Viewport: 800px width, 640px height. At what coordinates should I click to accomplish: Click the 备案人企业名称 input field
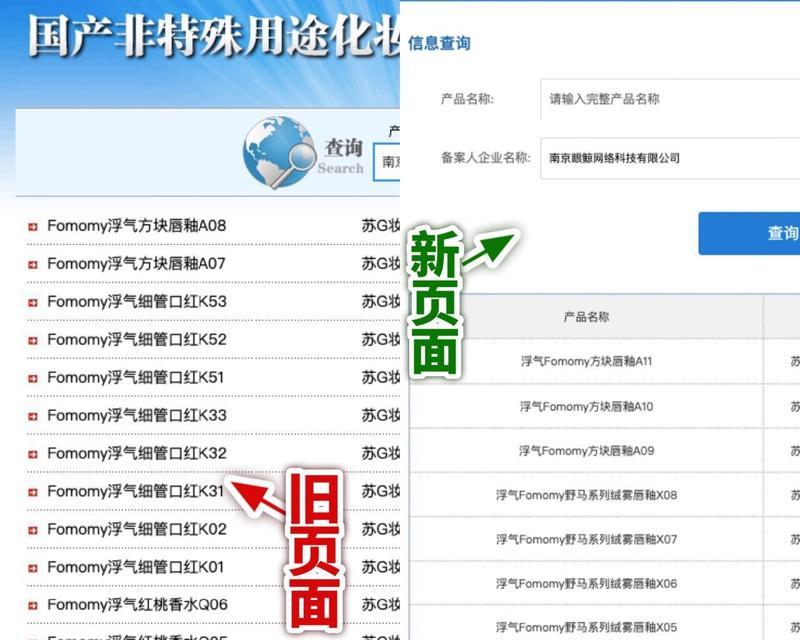click(x=670, y=158)
